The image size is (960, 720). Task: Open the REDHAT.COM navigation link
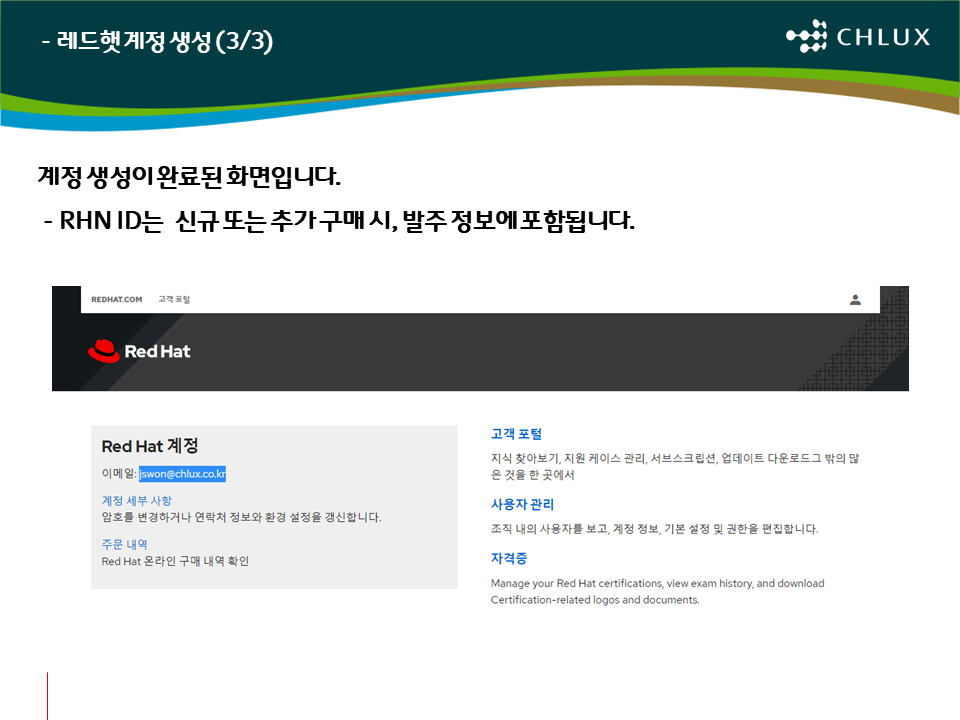pyautogui.click(x=116, y=299)
